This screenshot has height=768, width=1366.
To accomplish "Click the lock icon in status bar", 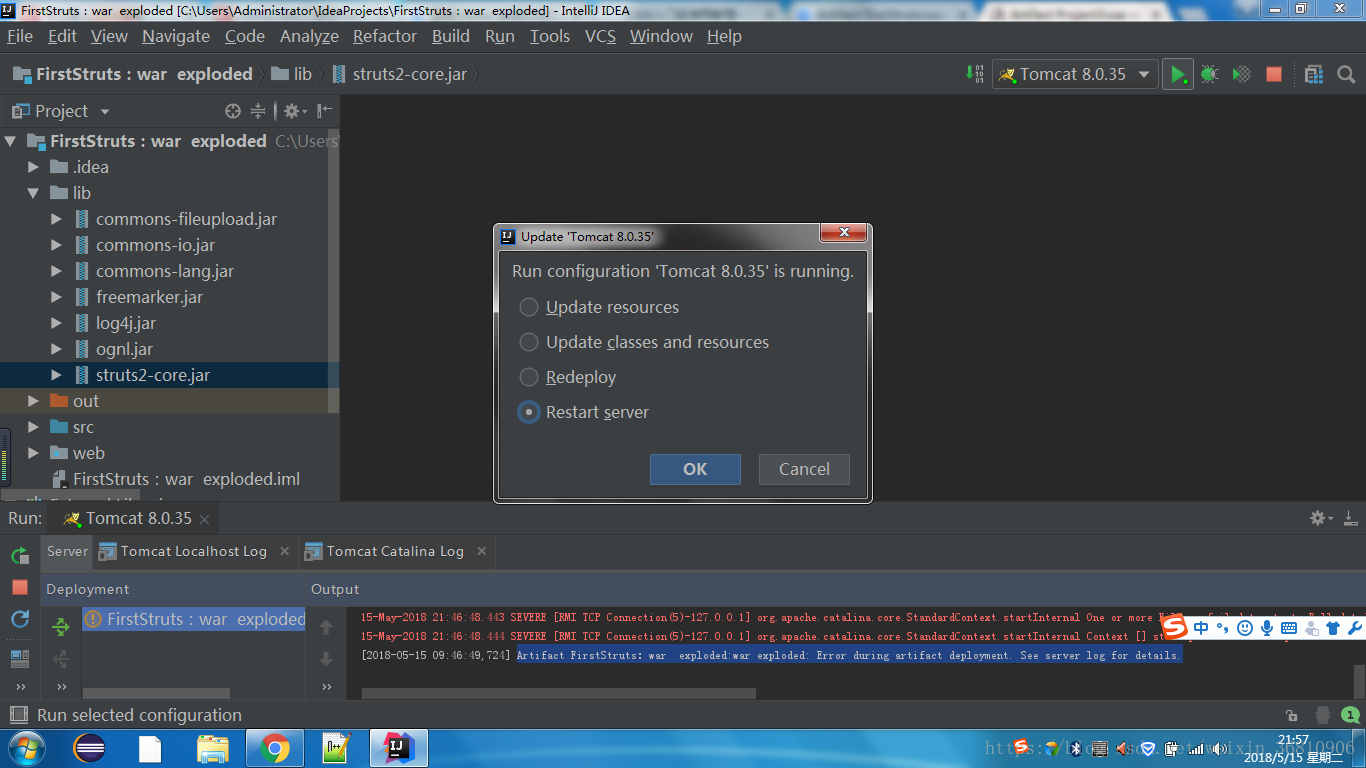I will pyautogui.click(x=1292, y=715).
